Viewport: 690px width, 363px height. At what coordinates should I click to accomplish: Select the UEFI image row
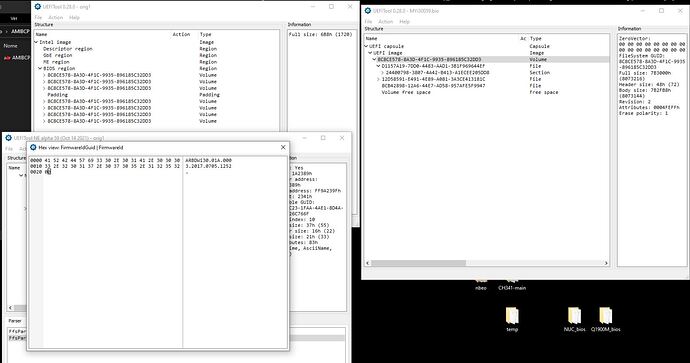(486, 53)
